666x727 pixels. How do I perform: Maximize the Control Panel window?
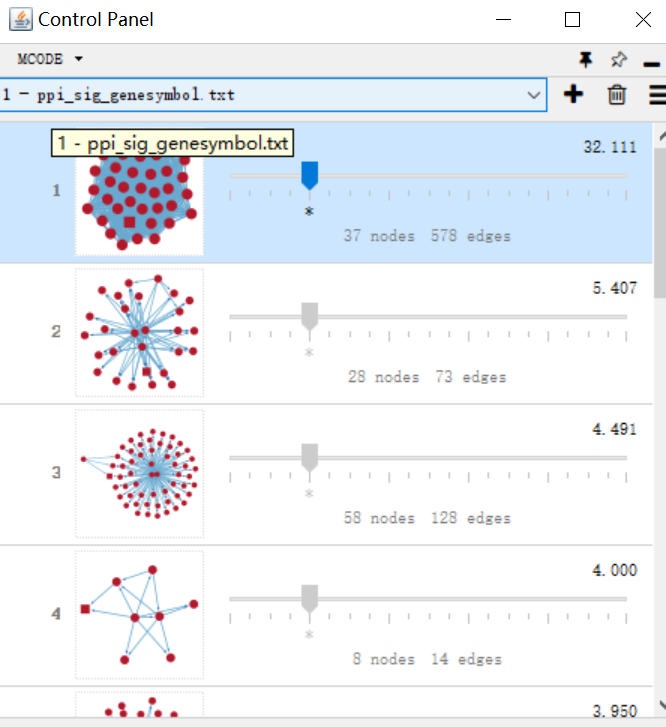click(x=572, y=19)
